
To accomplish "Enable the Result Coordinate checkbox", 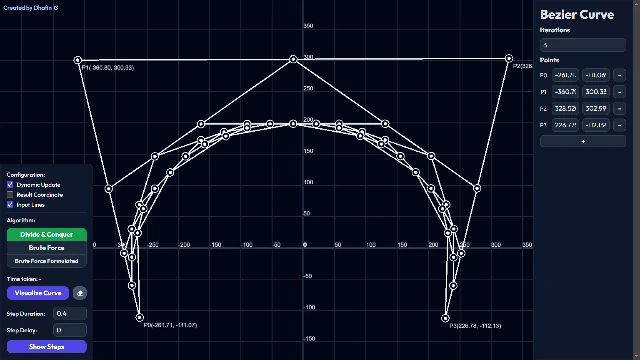I will tap(10, 195).
